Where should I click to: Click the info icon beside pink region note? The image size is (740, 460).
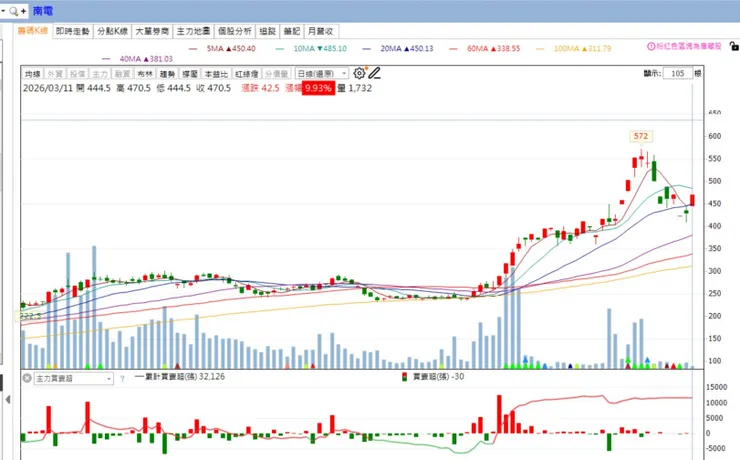pyautogui.click(x=651, y=46)
